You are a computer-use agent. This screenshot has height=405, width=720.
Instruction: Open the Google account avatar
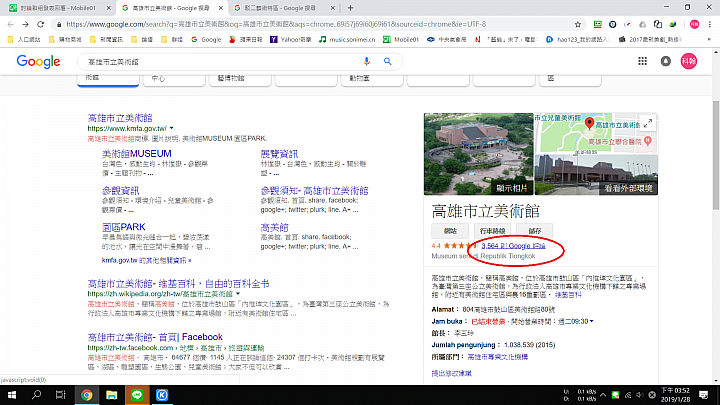[x=689, y=61]
